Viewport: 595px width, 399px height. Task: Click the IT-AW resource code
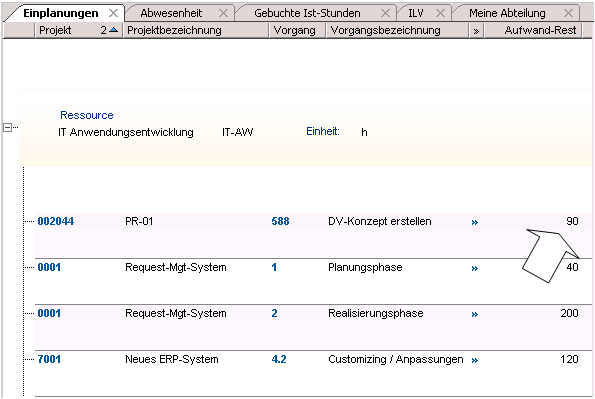[x=238, y=132]
